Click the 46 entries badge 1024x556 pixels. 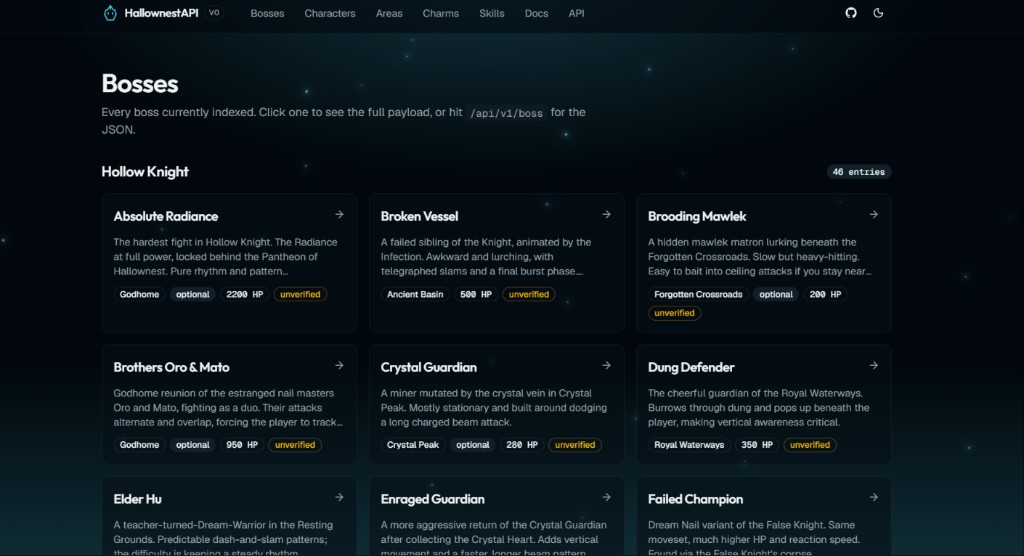click(858, 172)
